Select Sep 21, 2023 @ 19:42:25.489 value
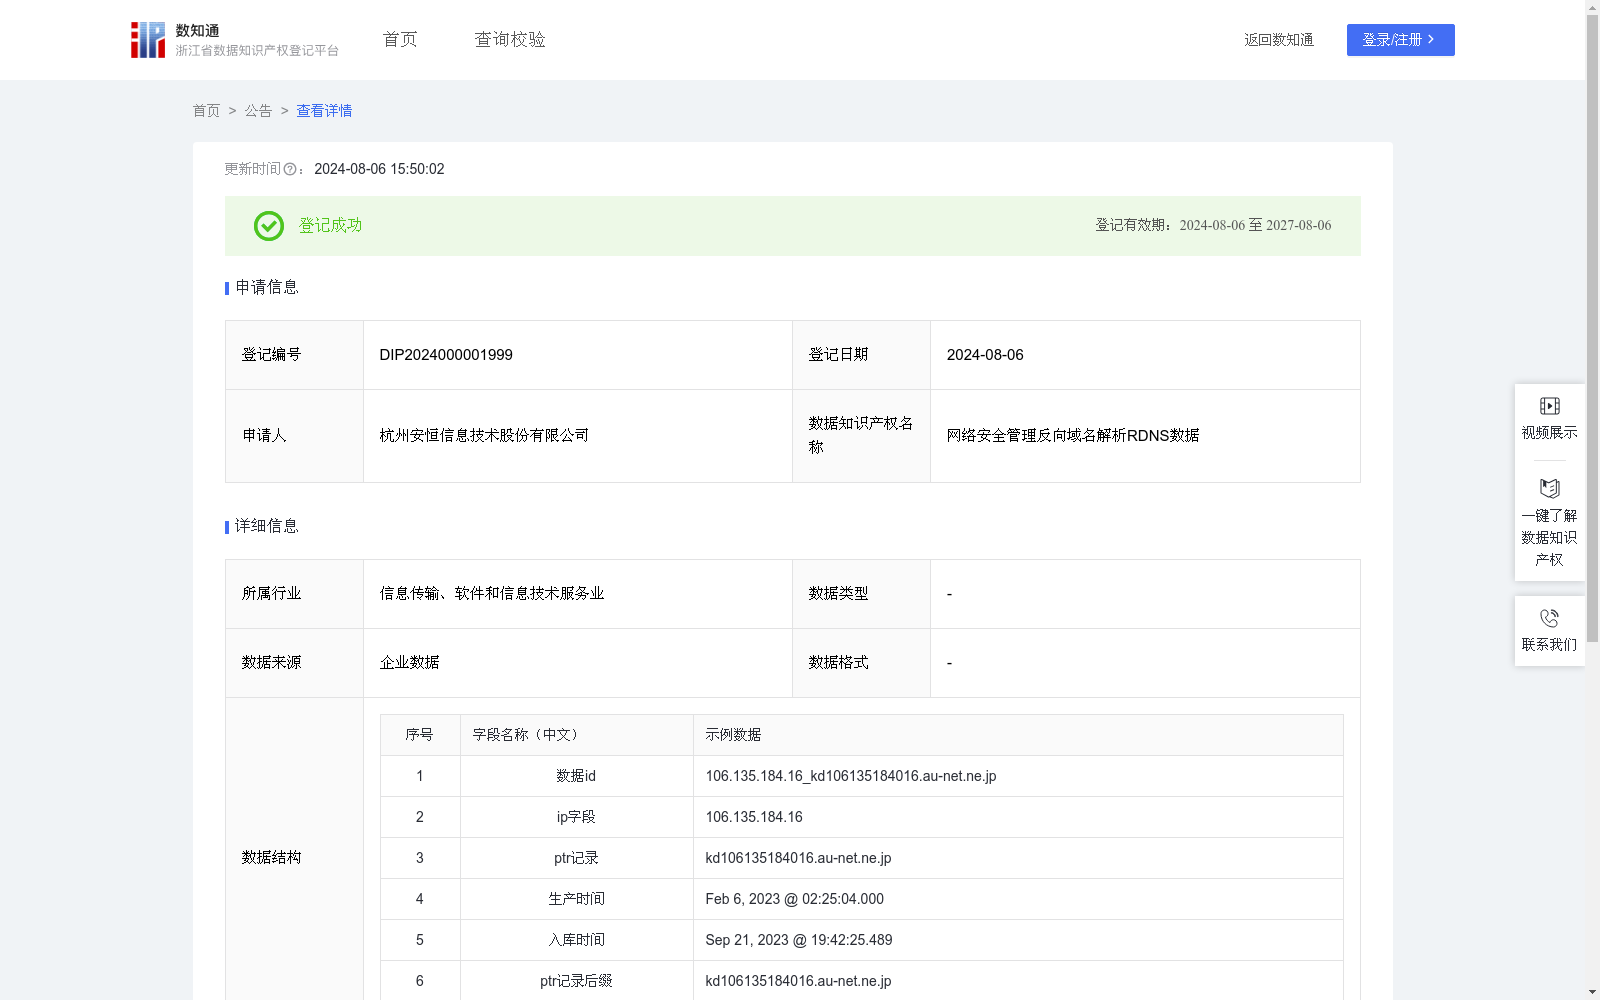Image resolution: width=1600 pixels, height=1000 pixels. pyautogui.click(x=799, y=940)
